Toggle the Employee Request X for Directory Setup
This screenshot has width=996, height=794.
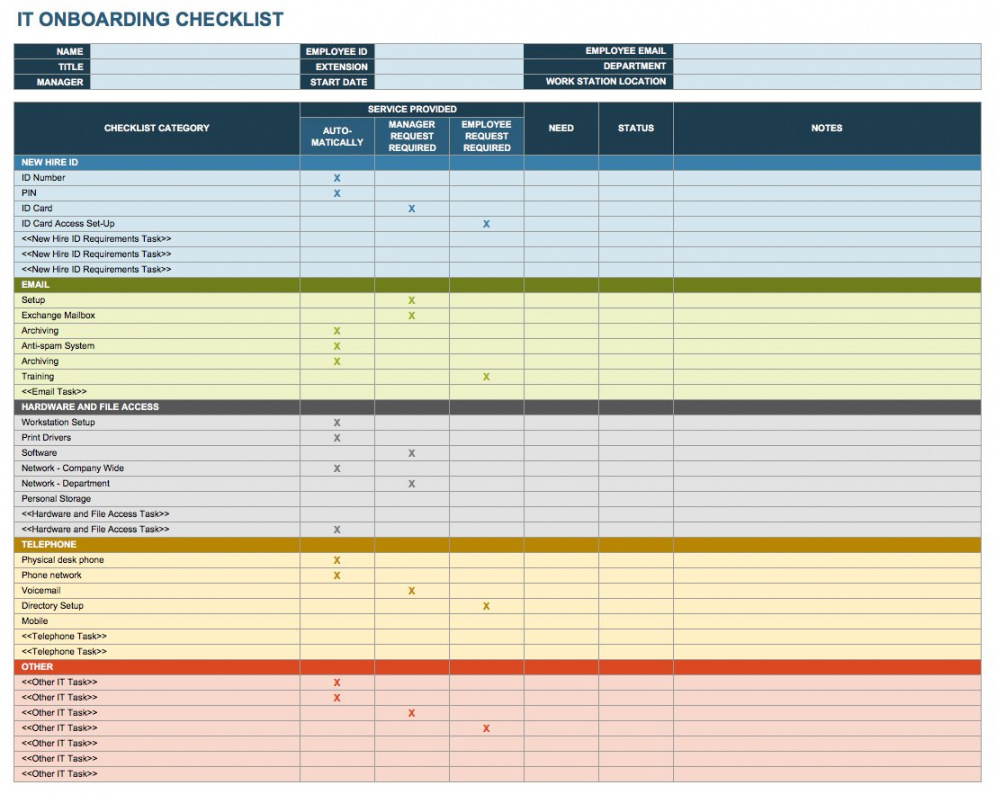(486, 606)
